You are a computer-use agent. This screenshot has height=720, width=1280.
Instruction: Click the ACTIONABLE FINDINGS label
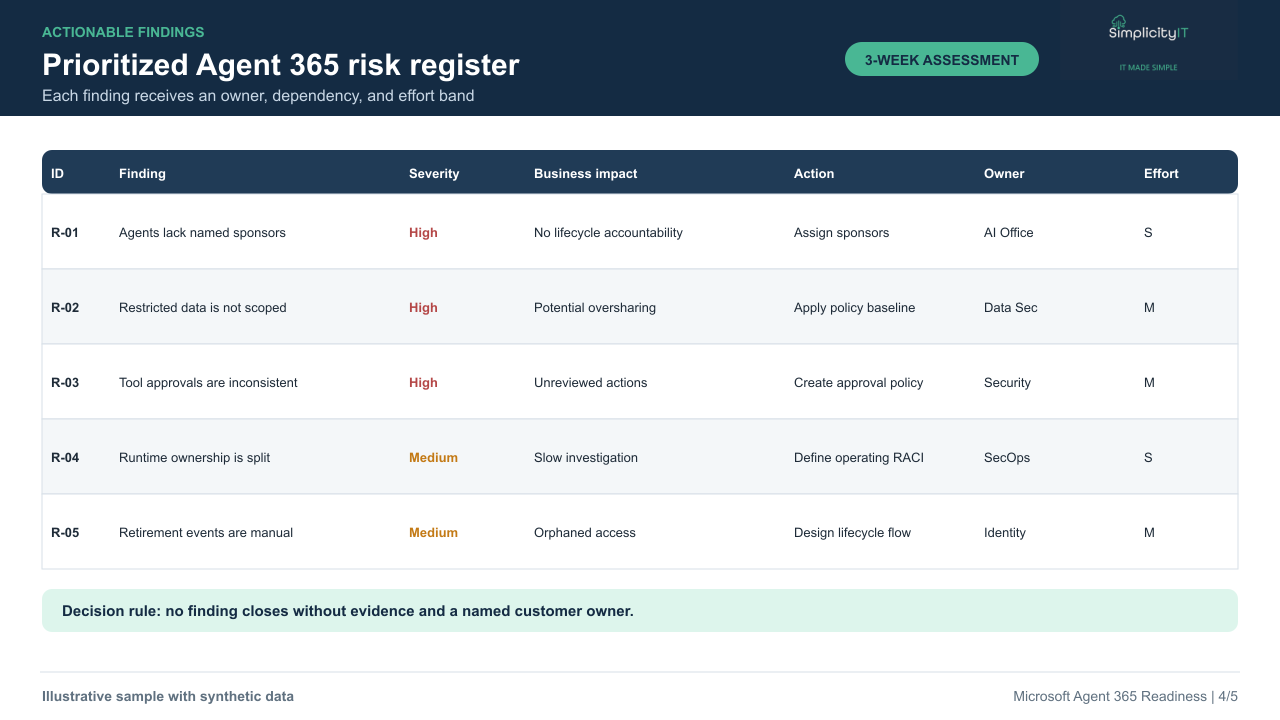tap(123, 32)
